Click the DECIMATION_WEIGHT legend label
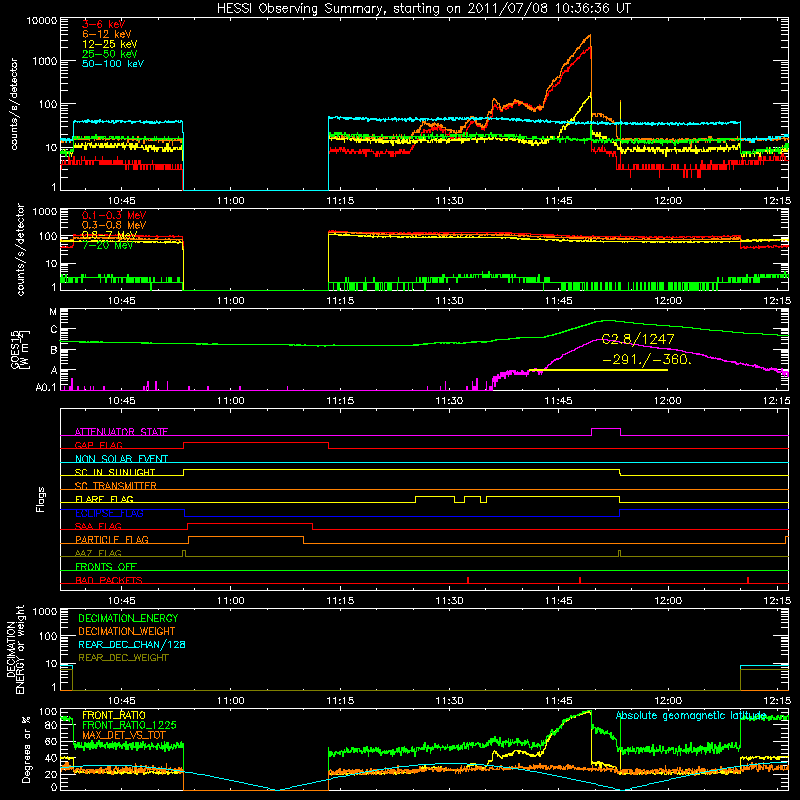 click(x=127, y=631)
